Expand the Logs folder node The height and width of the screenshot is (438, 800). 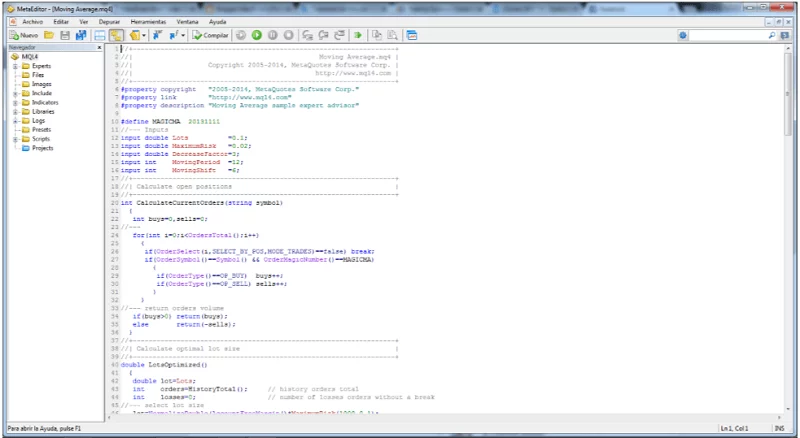point(15,121)
